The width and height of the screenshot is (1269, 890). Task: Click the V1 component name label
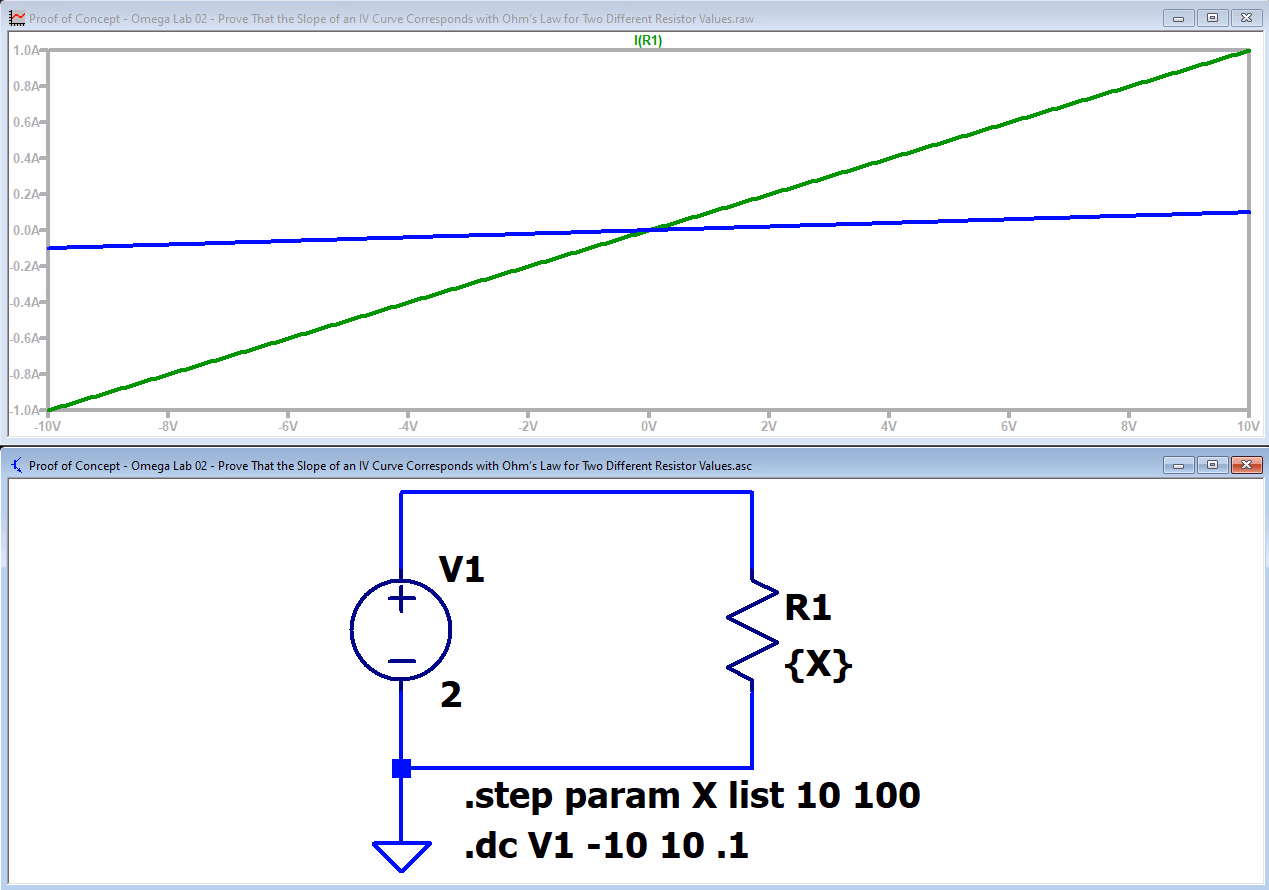[x=461, y=570]
